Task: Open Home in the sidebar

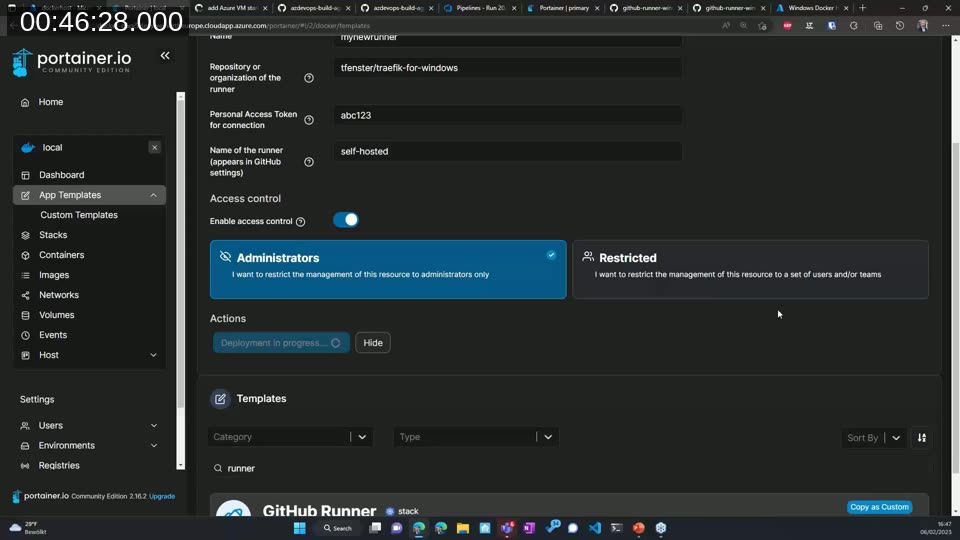Action: pos(51,102)
